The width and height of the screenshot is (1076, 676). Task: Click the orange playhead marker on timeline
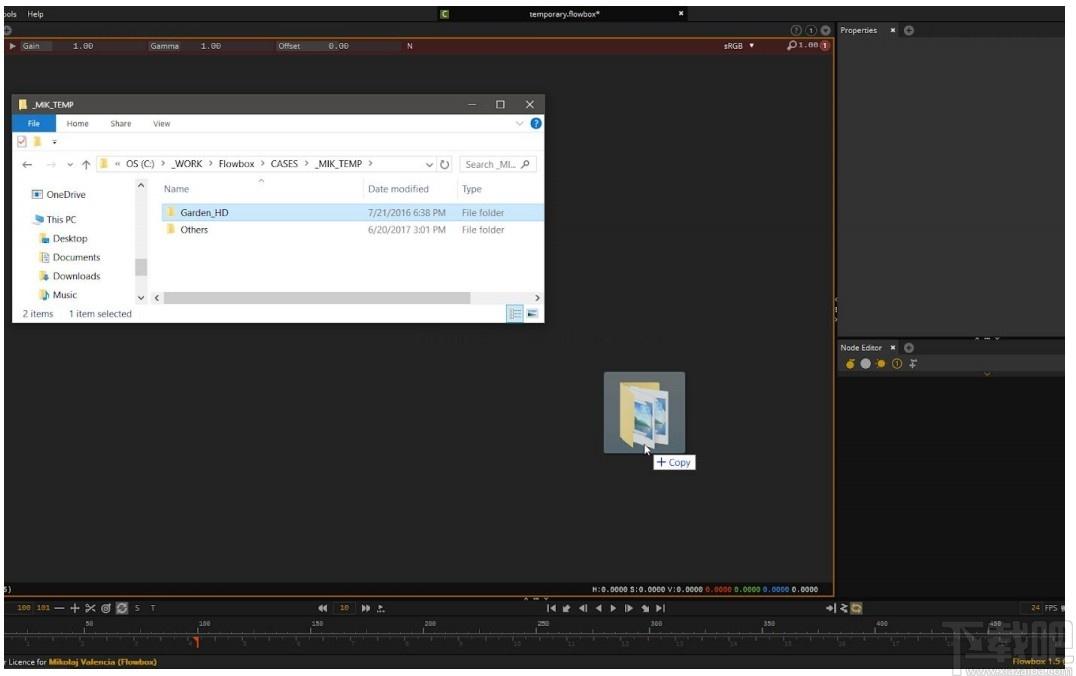196,642
